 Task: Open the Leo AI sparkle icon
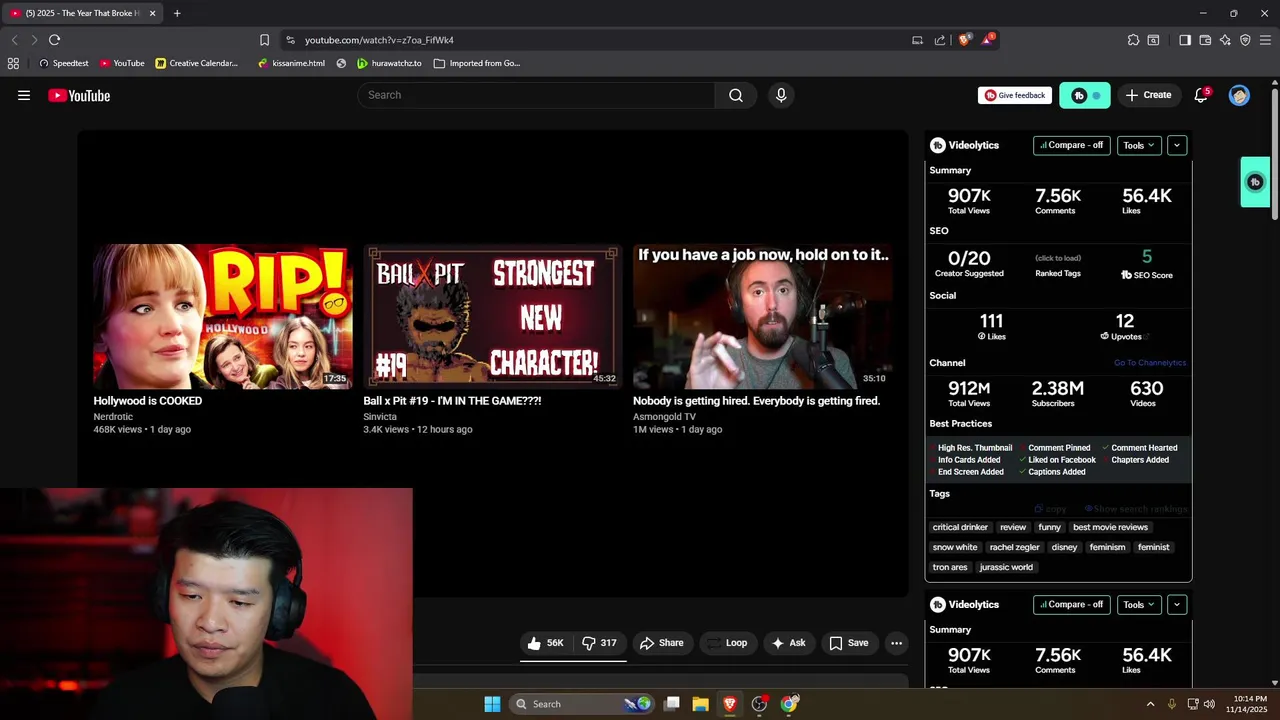pos(1225,40)
